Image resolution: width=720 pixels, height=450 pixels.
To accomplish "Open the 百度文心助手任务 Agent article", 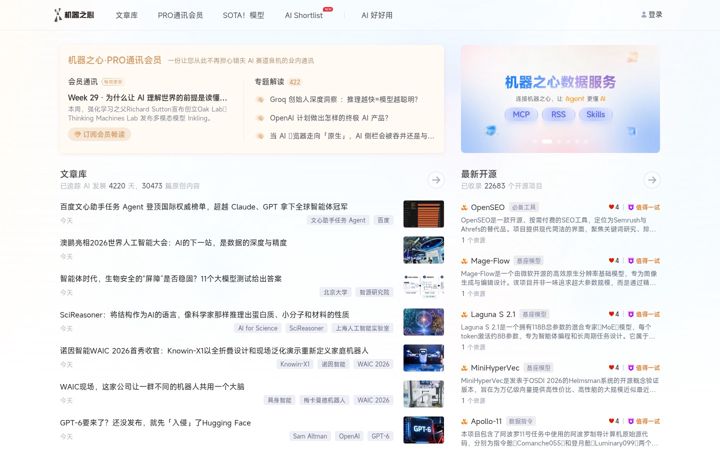I will [204, 207].
